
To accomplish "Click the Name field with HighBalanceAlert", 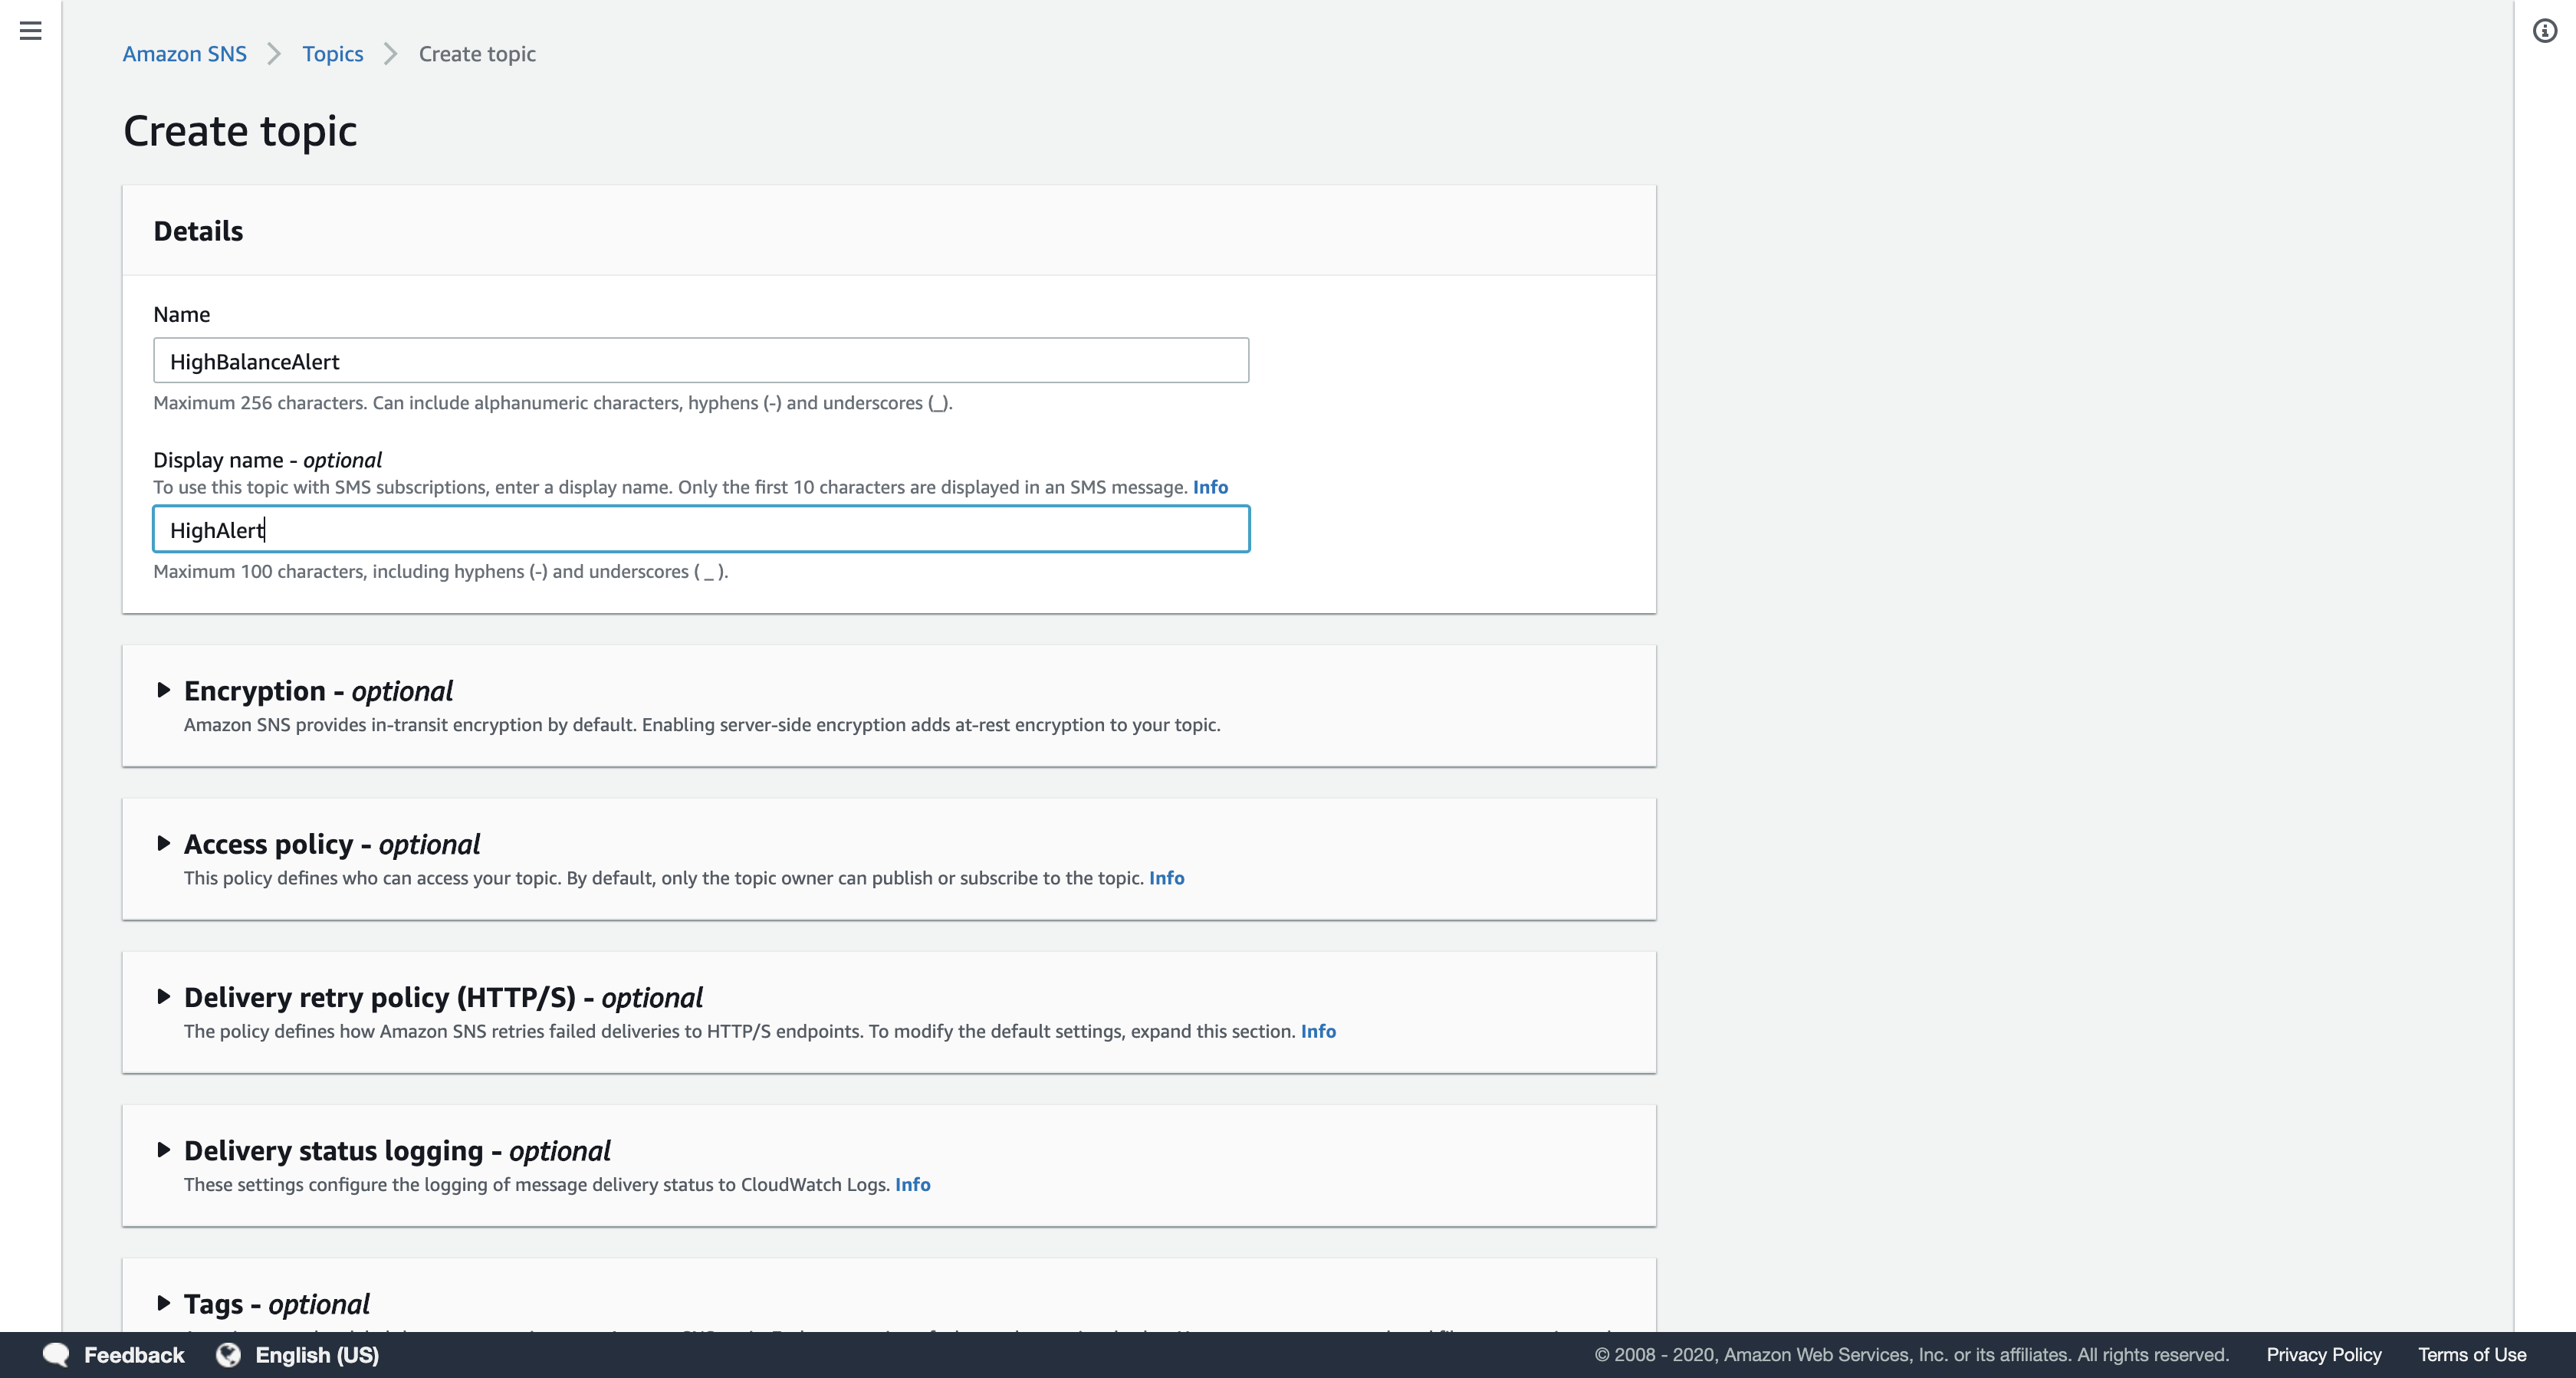I will coord(700,361).
